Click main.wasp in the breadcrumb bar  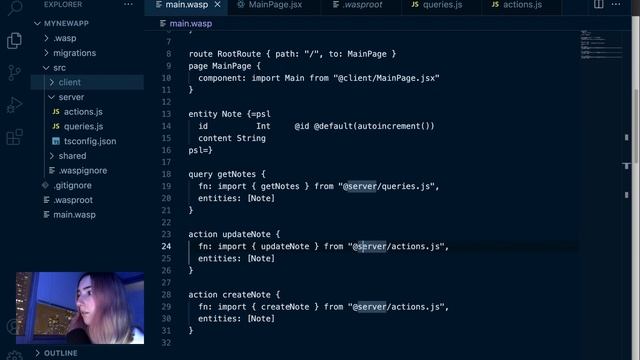(x=191, y=23)
